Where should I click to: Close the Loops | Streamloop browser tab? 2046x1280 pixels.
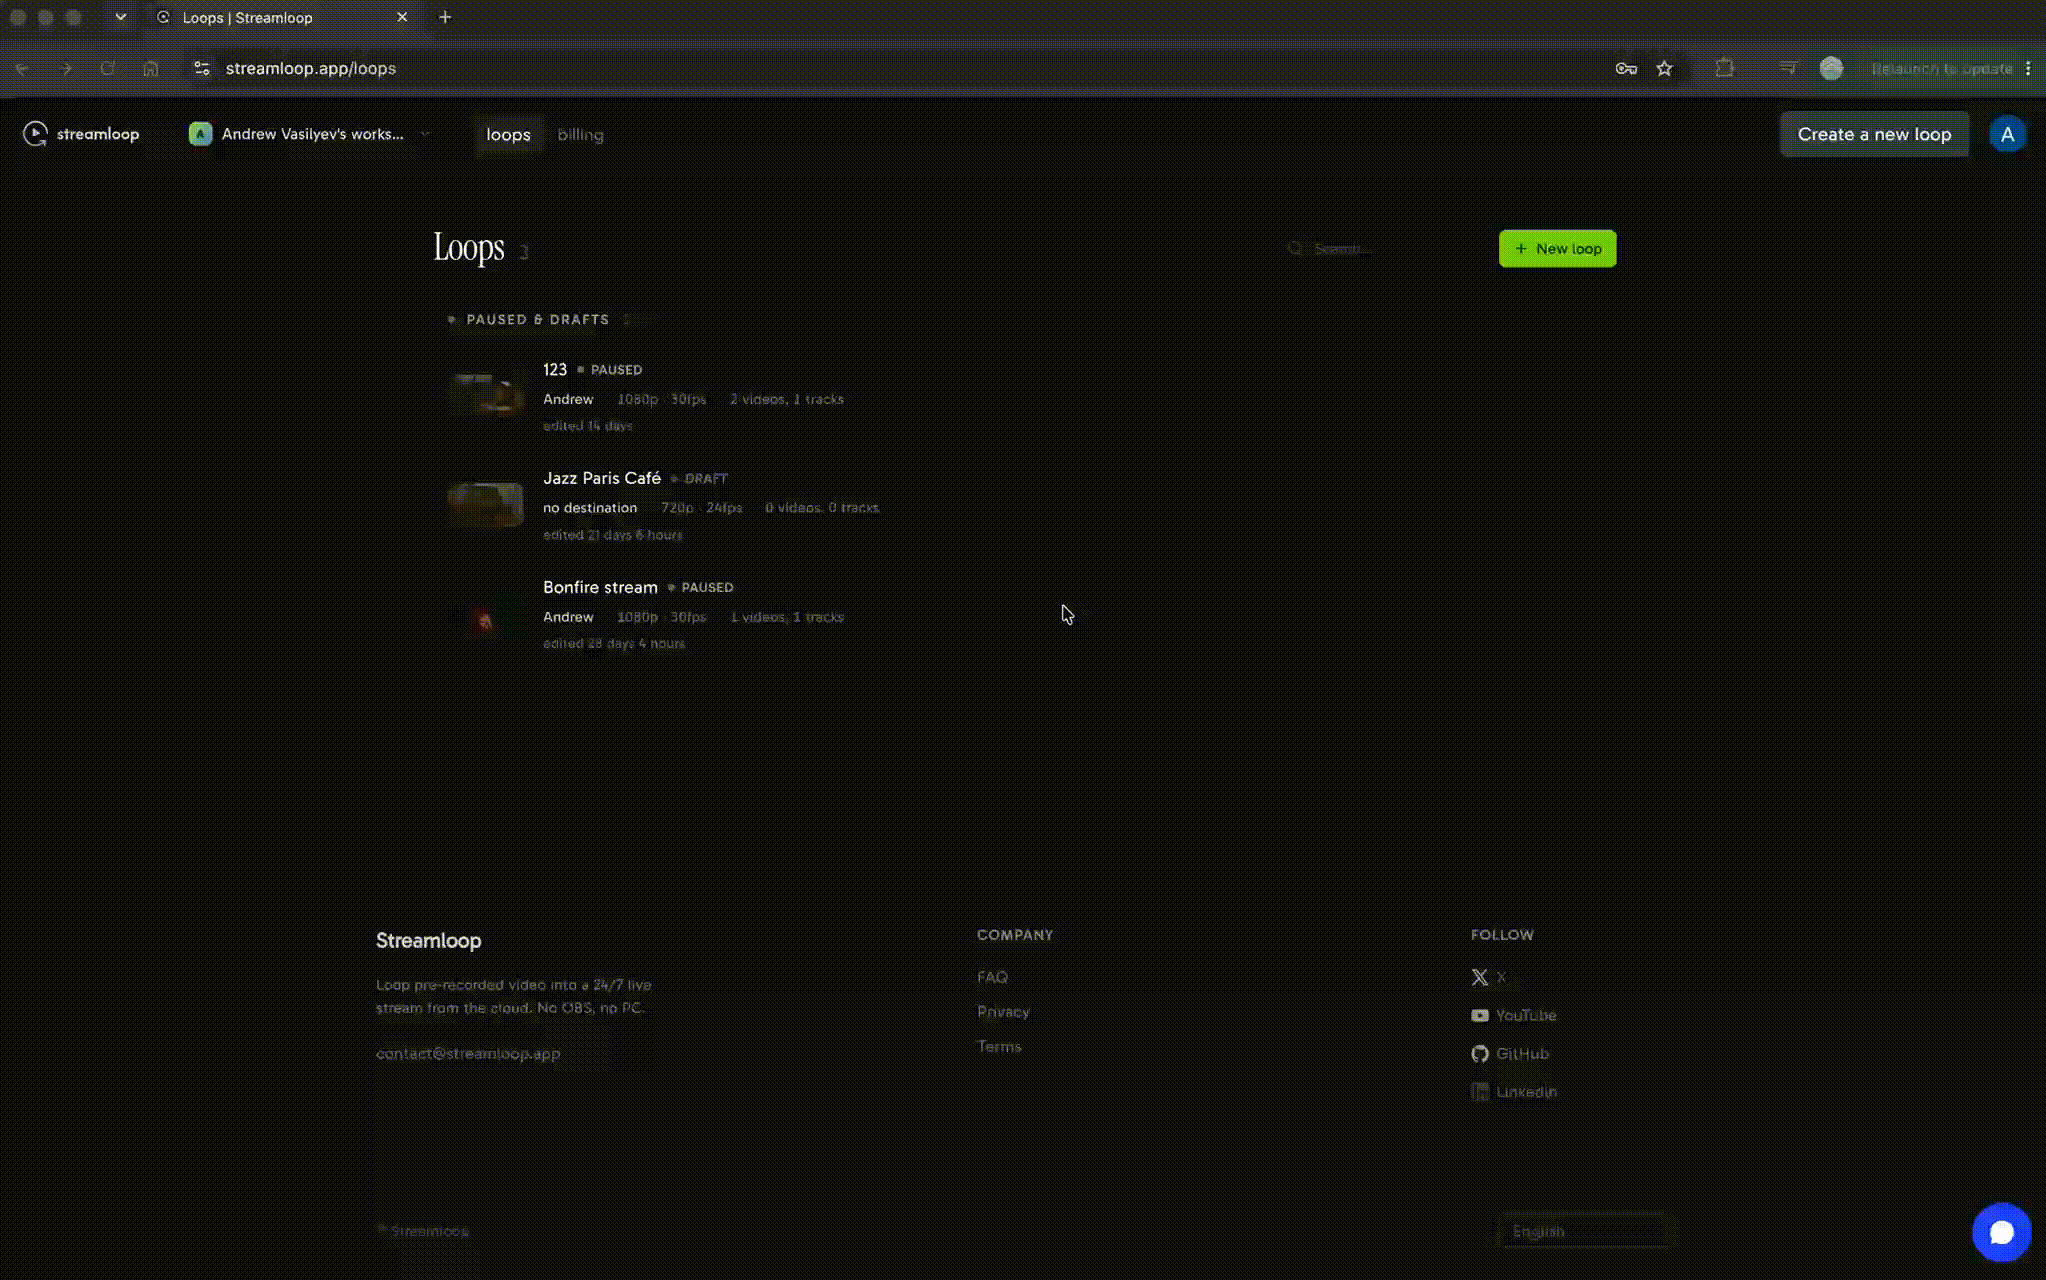click(x=402, y=17)
